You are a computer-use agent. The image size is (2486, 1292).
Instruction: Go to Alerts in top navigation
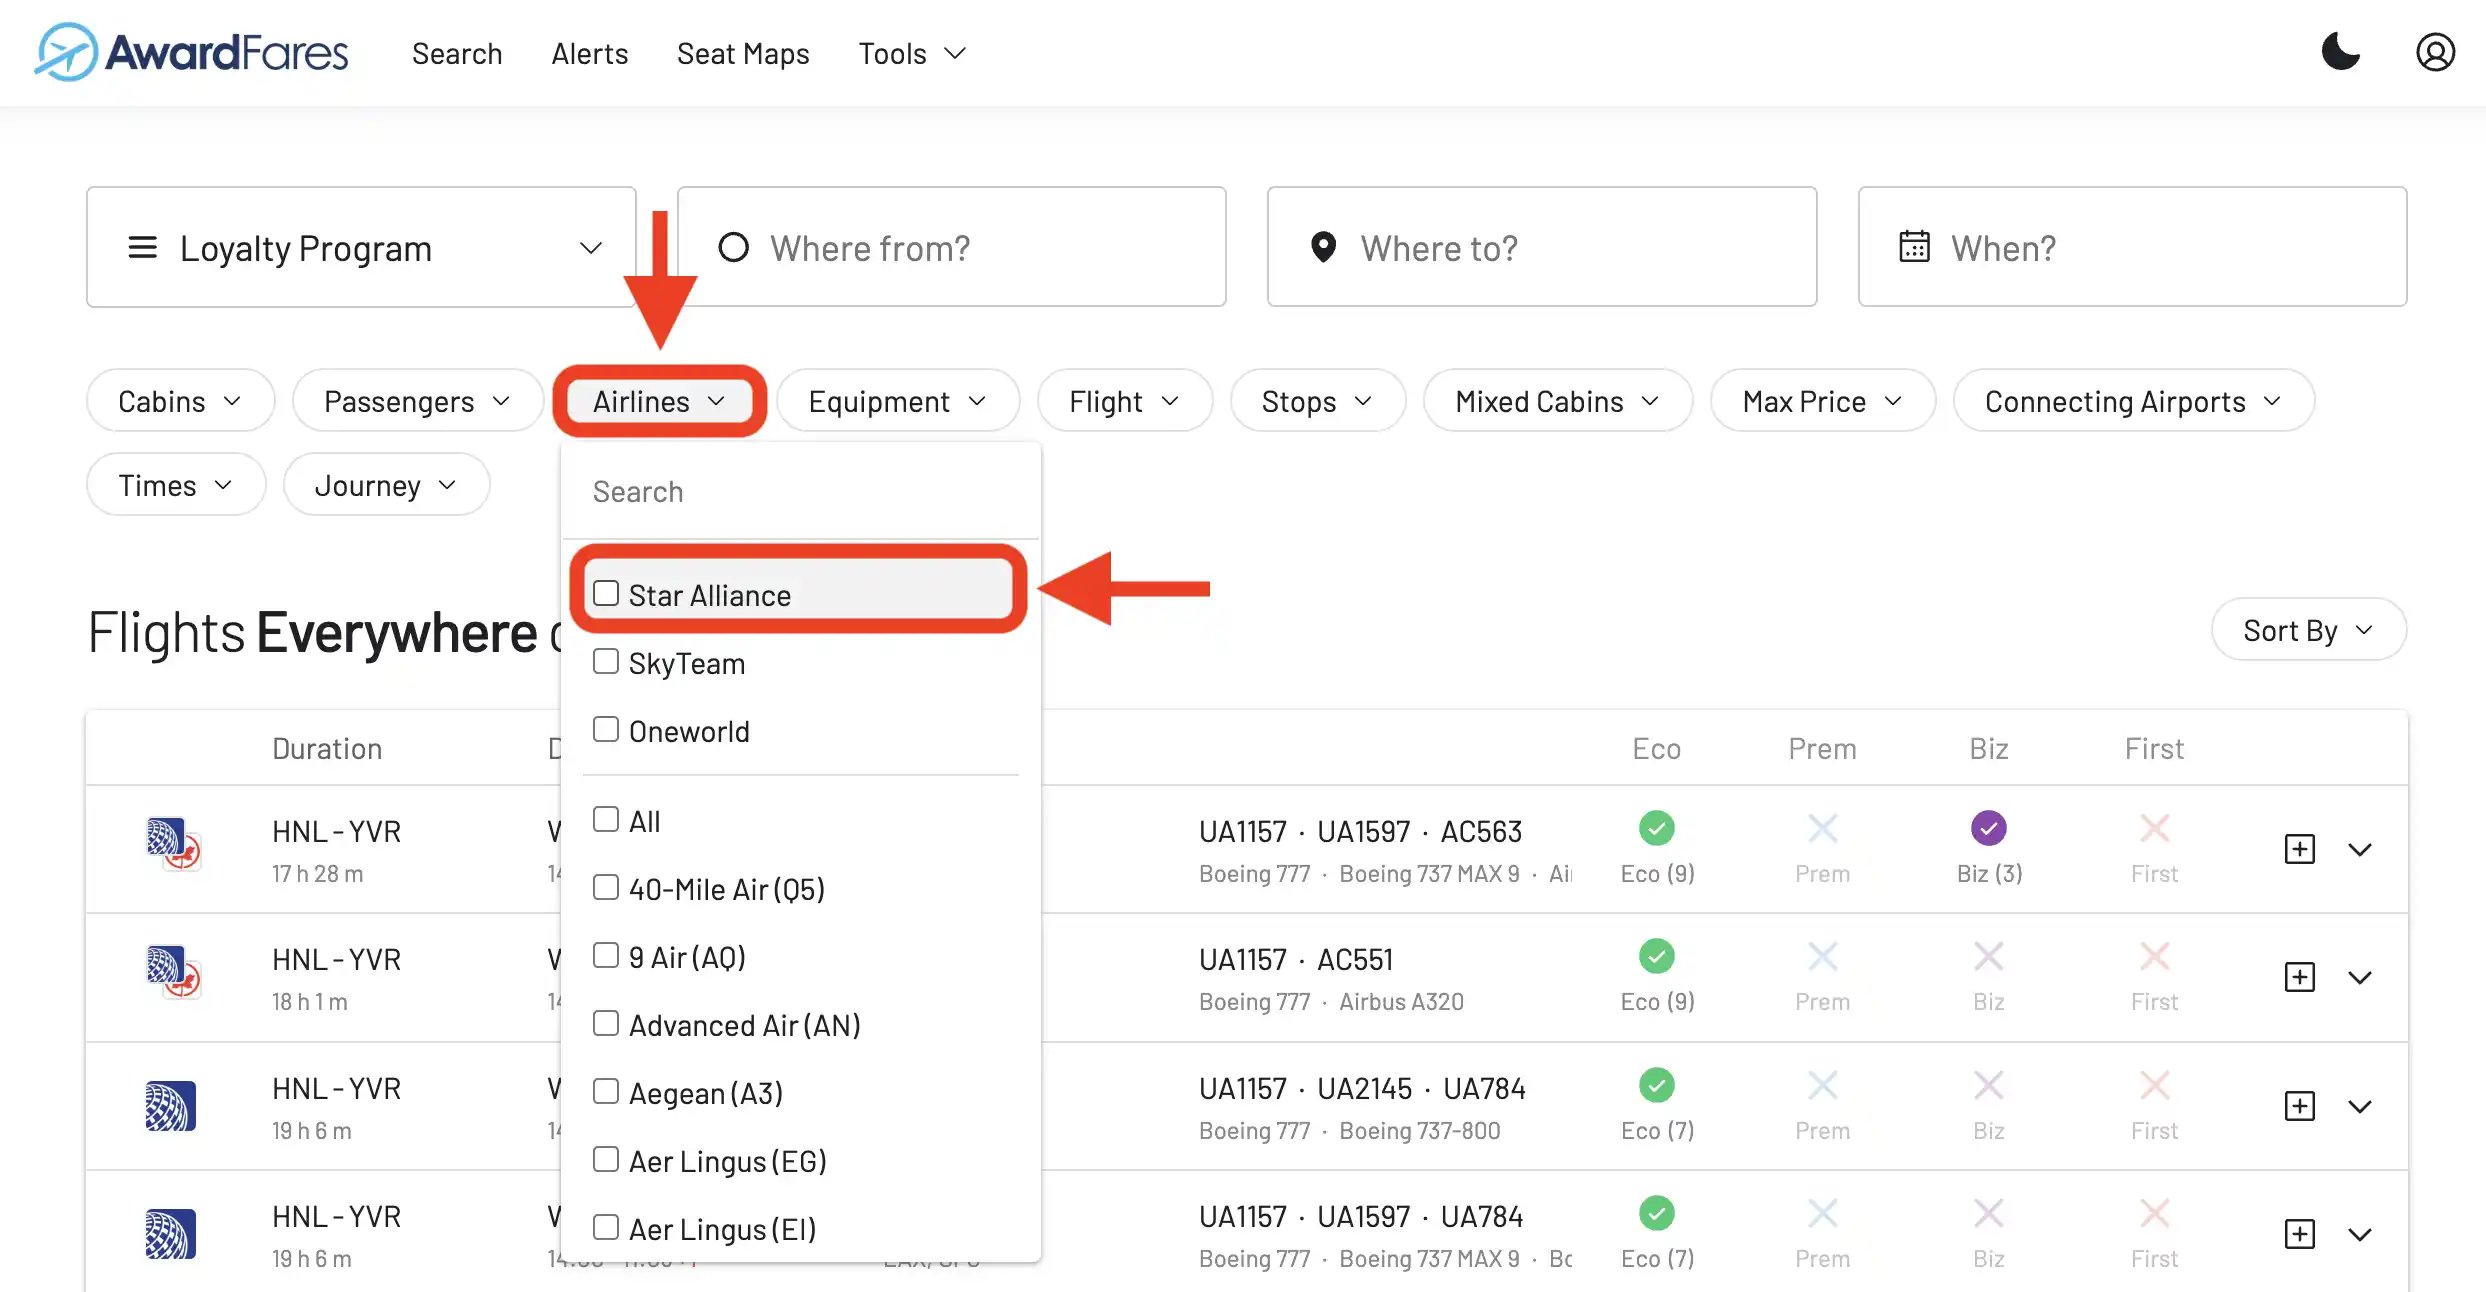point(590,53)
